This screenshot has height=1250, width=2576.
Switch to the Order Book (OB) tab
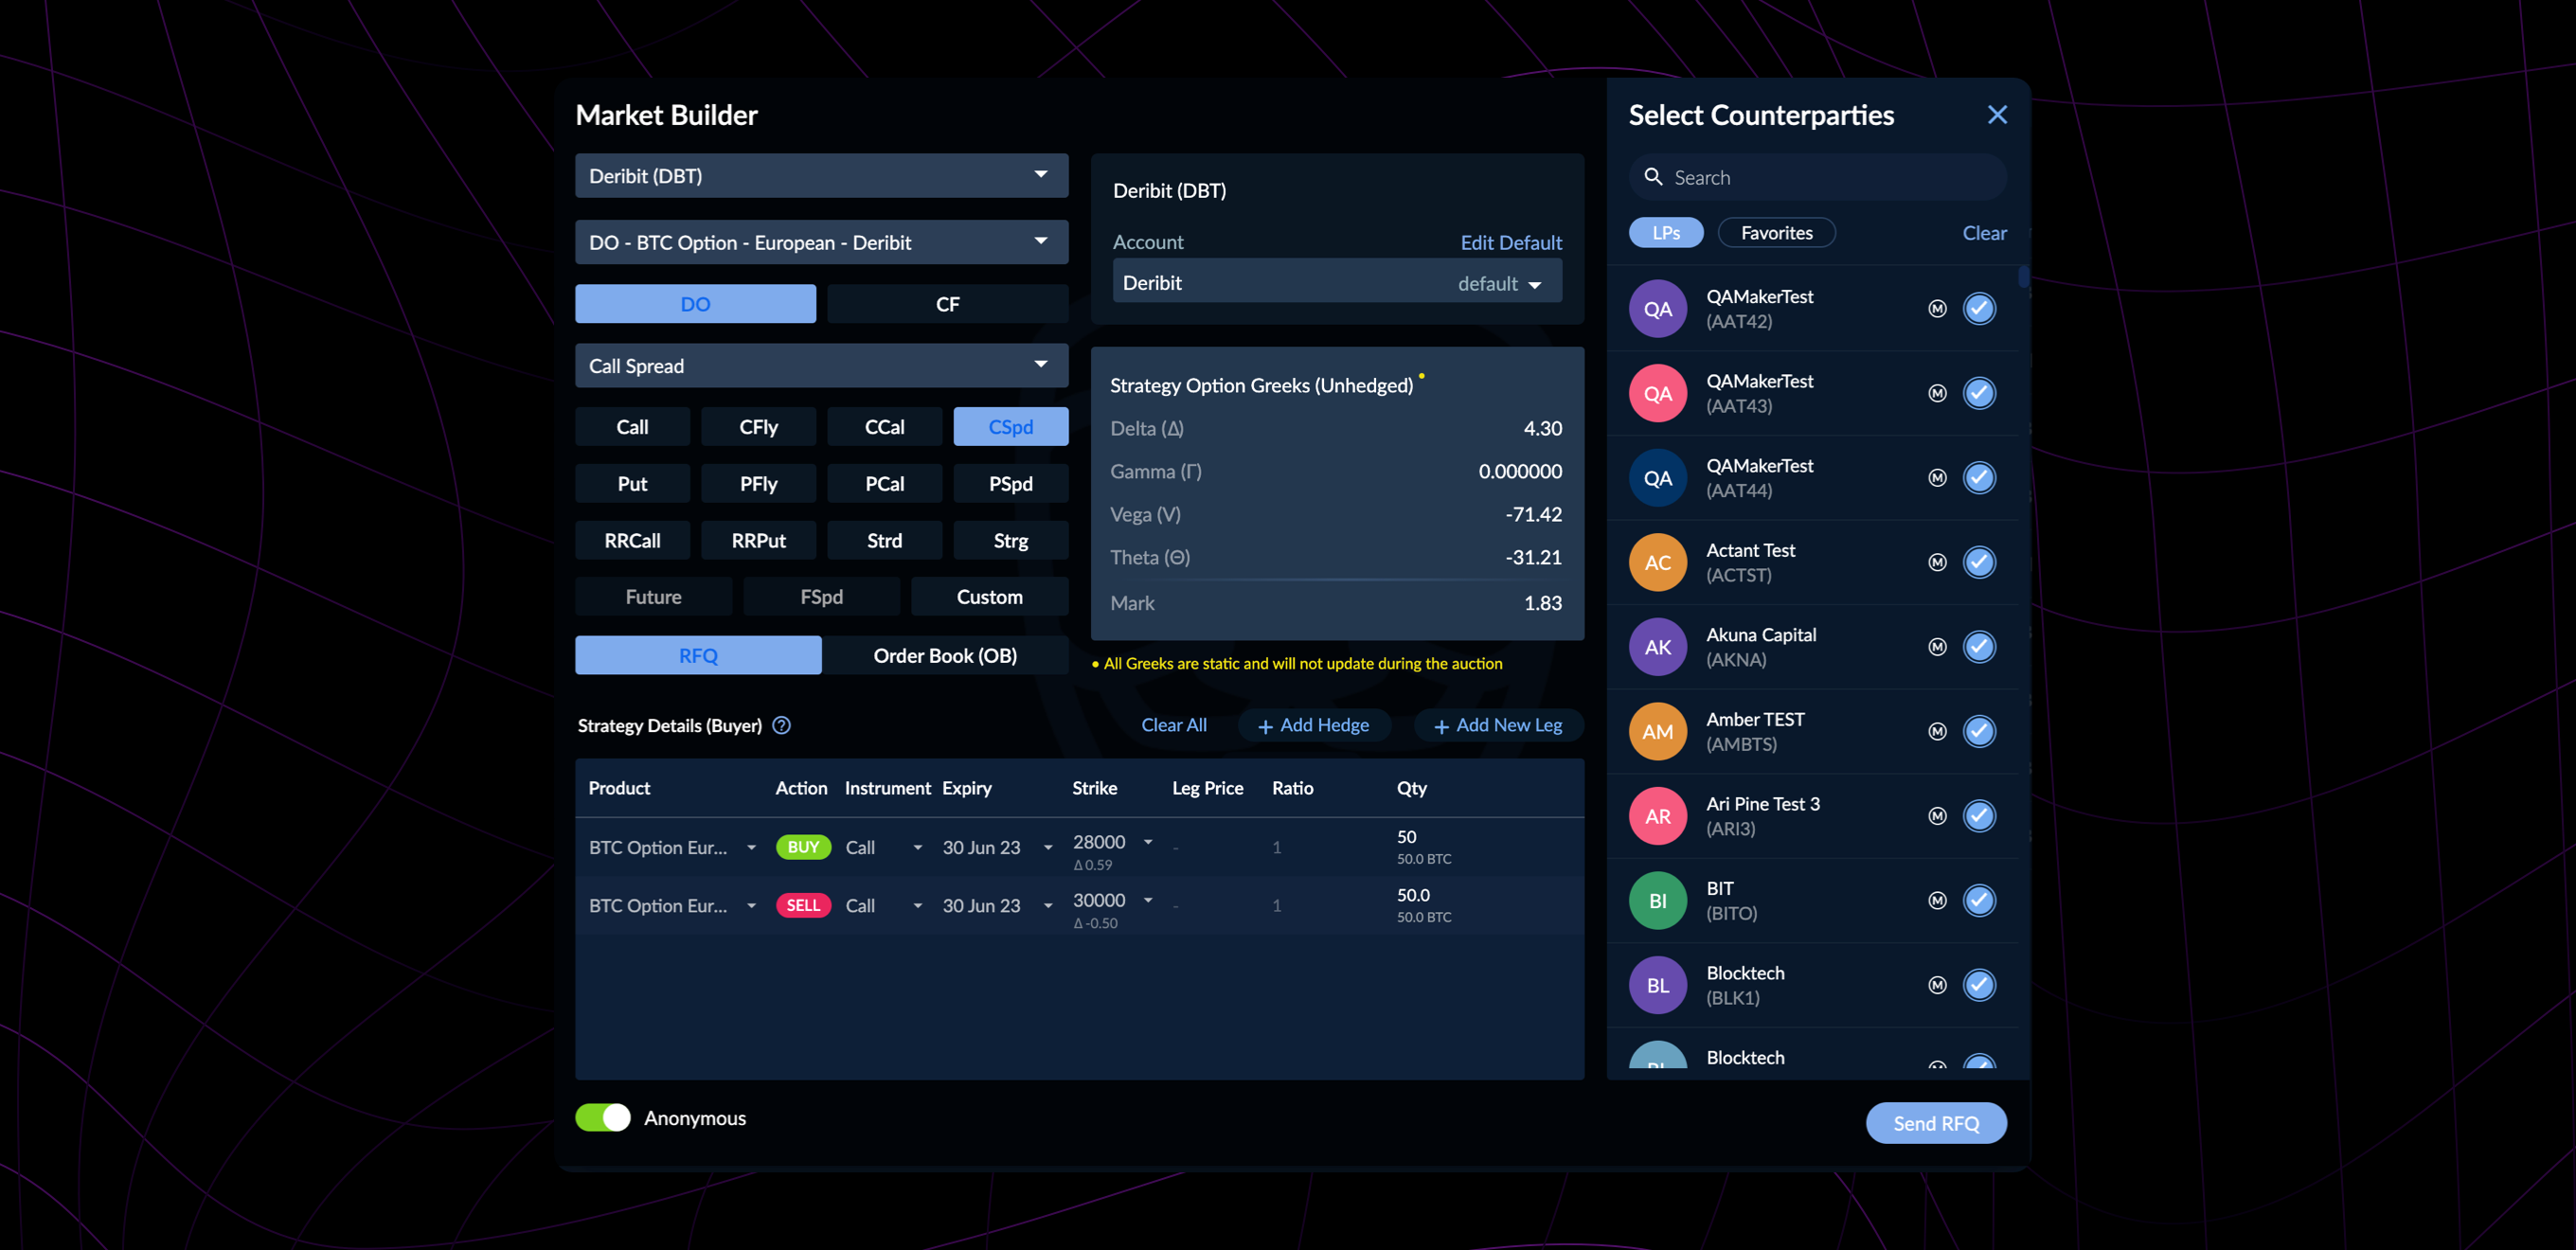[x=945, y=656]
